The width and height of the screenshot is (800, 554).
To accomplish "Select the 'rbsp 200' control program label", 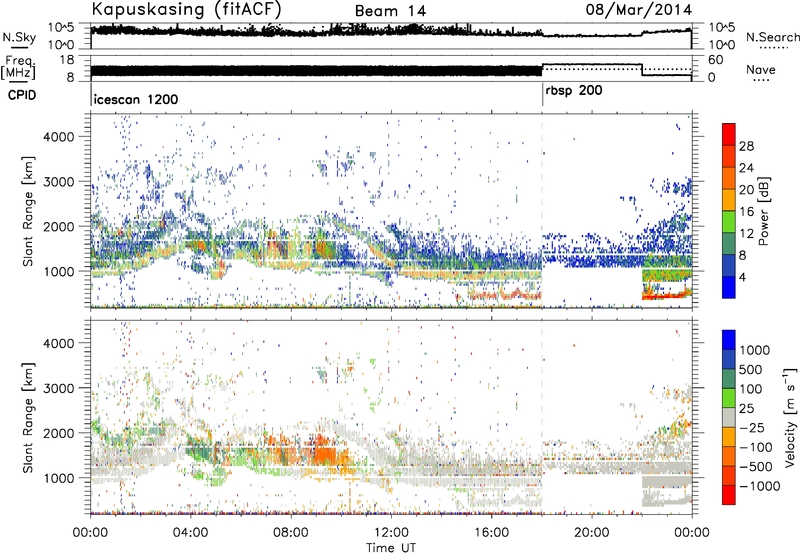I will [573, 91].
